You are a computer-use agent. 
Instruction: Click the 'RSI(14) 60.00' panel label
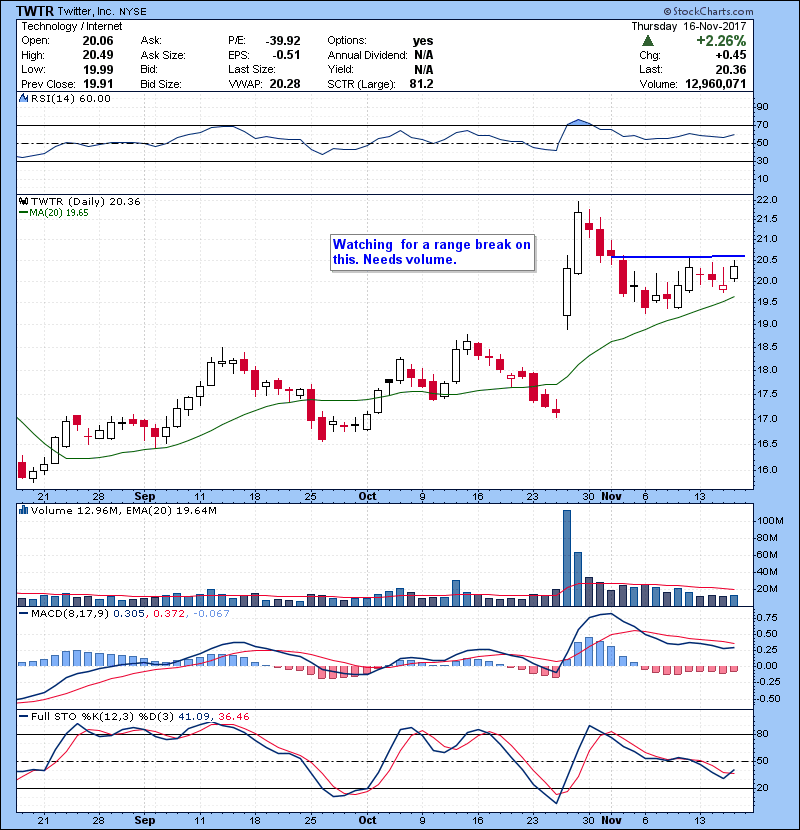coord(71,98)
